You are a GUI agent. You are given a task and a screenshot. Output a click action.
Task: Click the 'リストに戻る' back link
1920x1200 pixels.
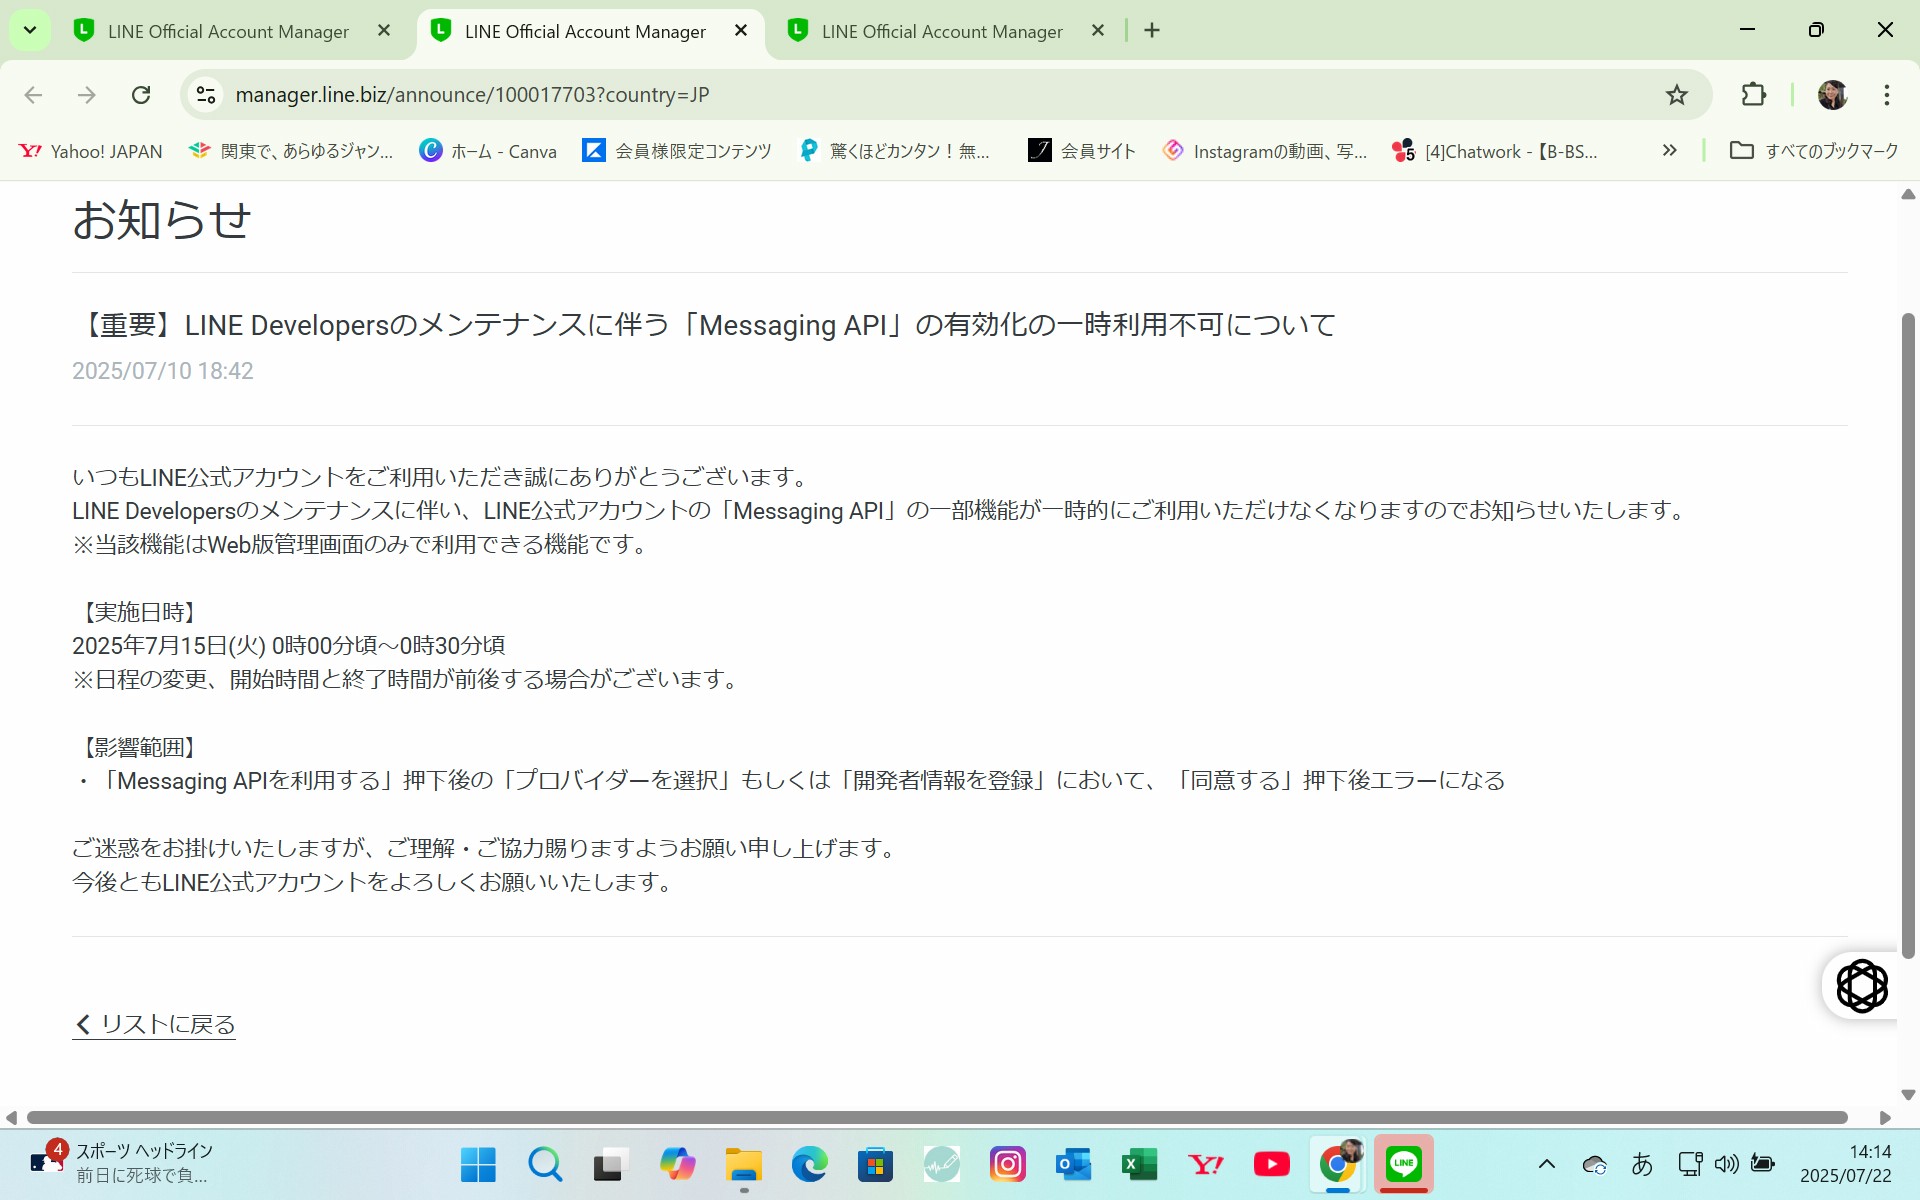(x=154, y=1024)
